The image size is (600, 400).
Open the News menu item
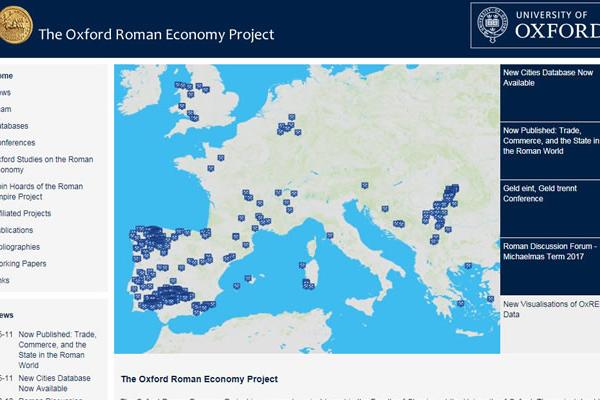coord(5,93)
